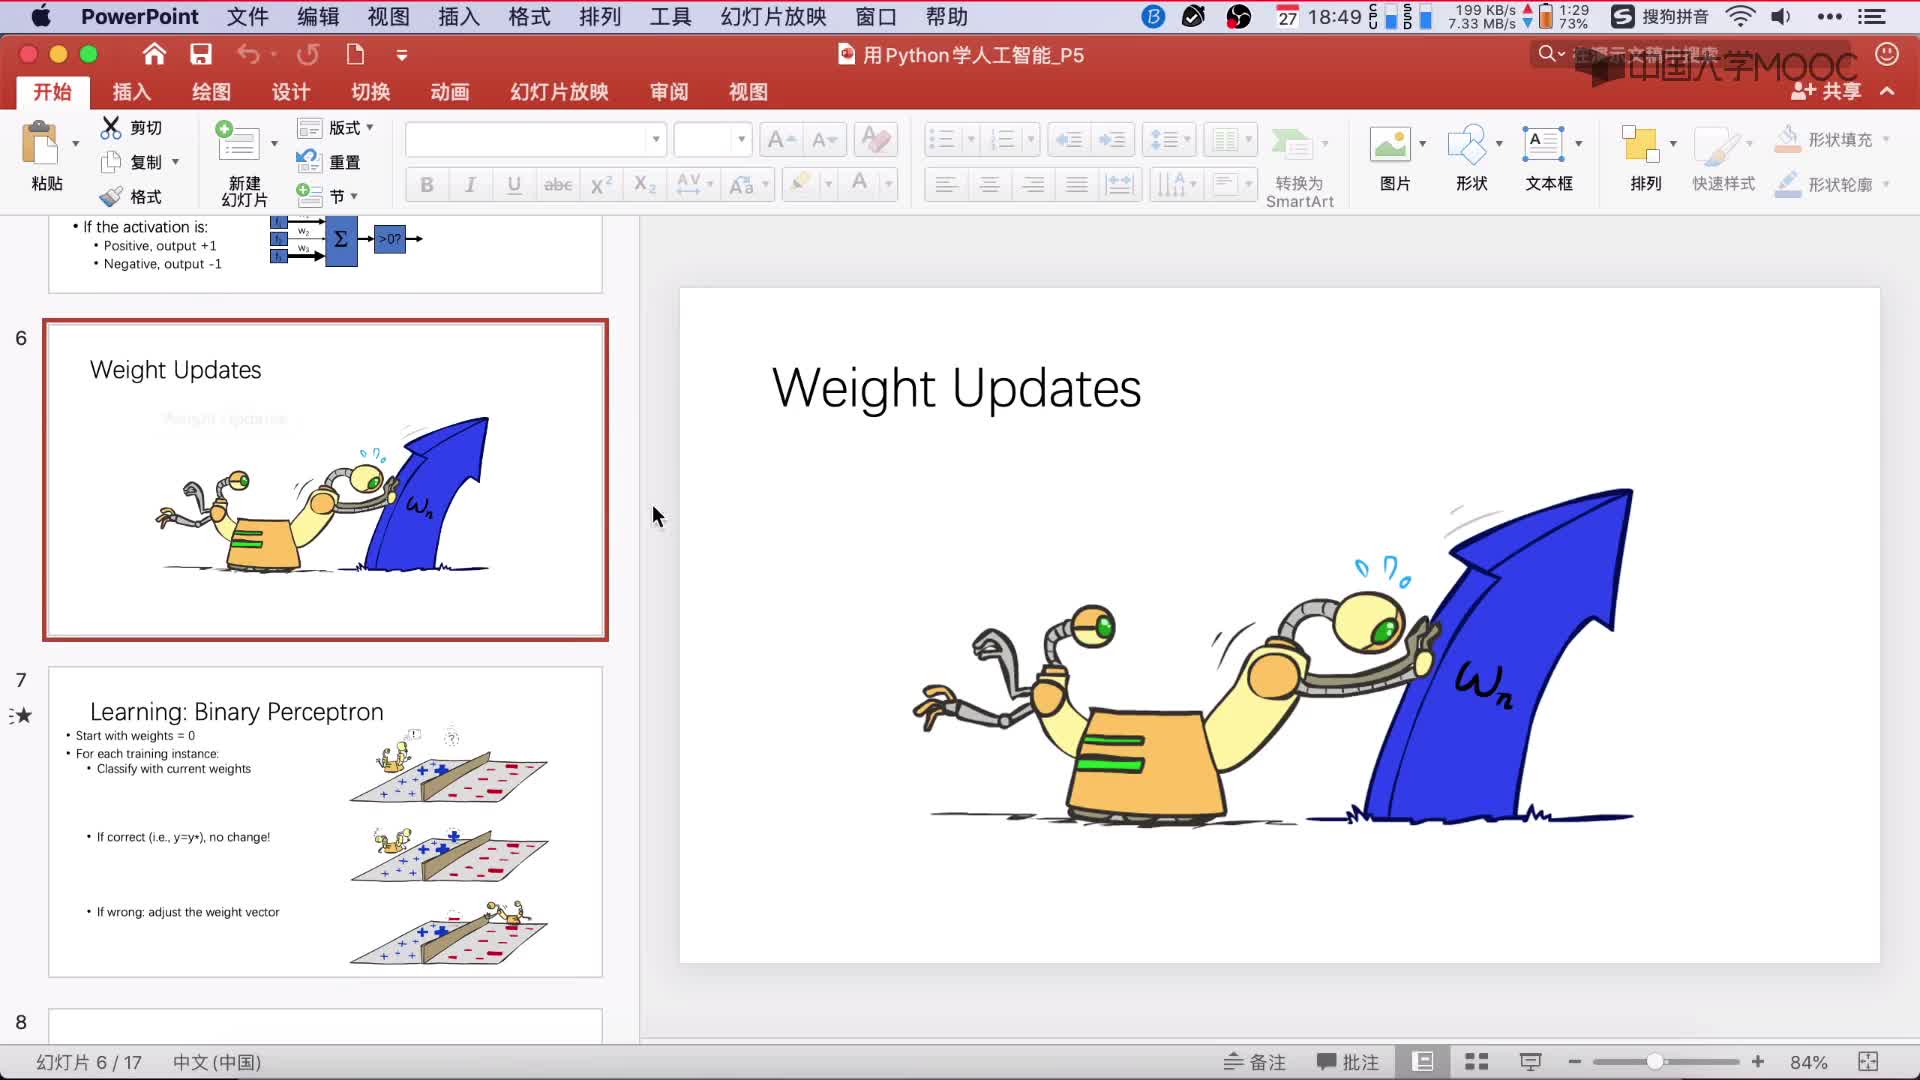Screen dimensions: 1920x1080
Task: Insert a picture (图片)
Action: point(1389,144)
